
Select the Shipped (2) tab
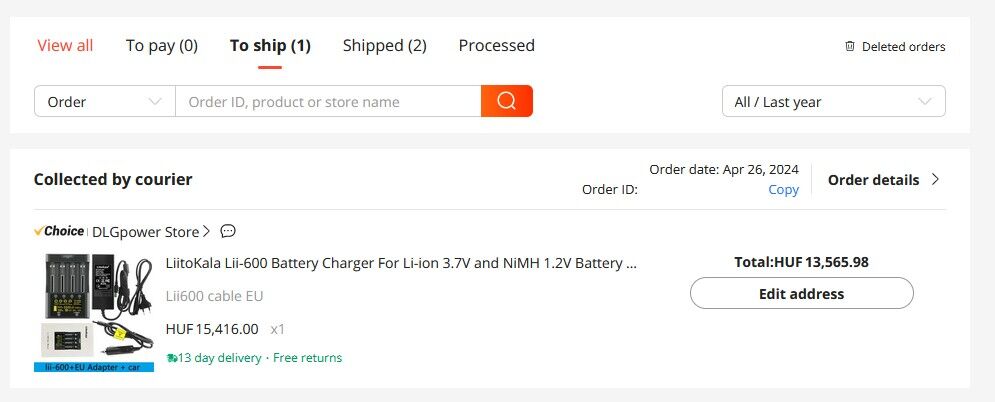384,45
